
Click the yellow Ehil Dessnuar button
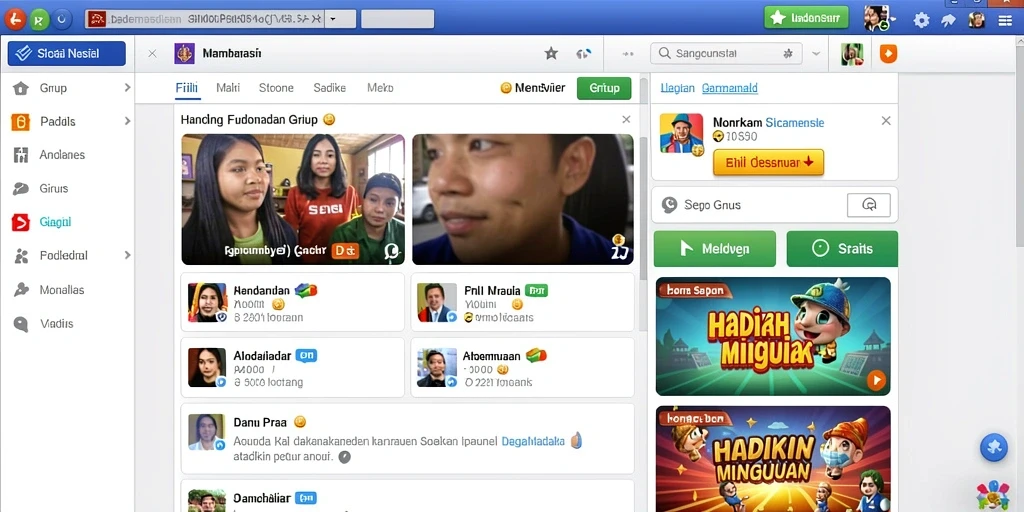tap(768, 163)
